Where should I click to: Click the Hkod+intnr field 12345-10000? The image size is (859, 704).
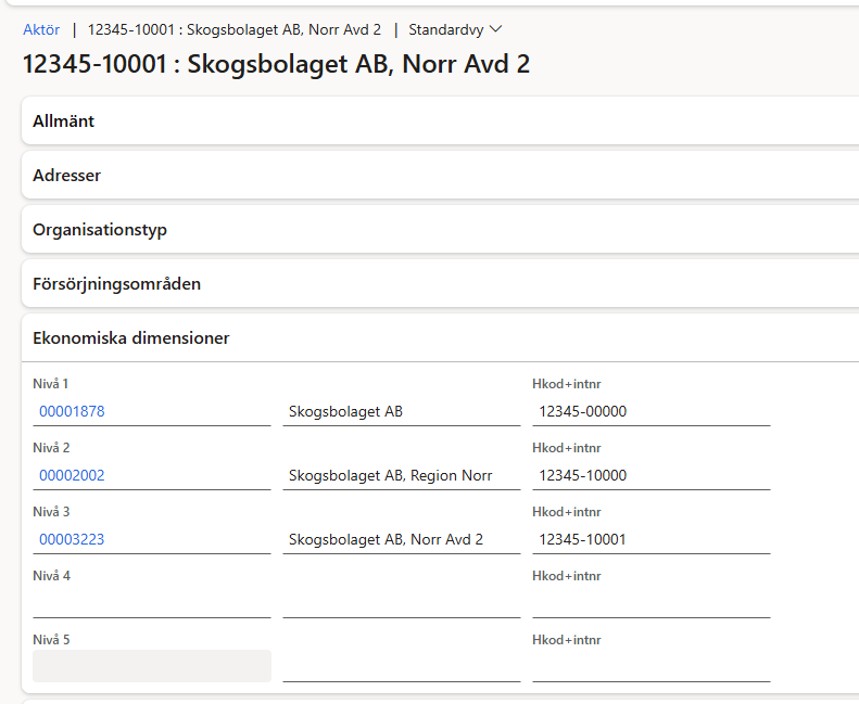tap(651, 476)
